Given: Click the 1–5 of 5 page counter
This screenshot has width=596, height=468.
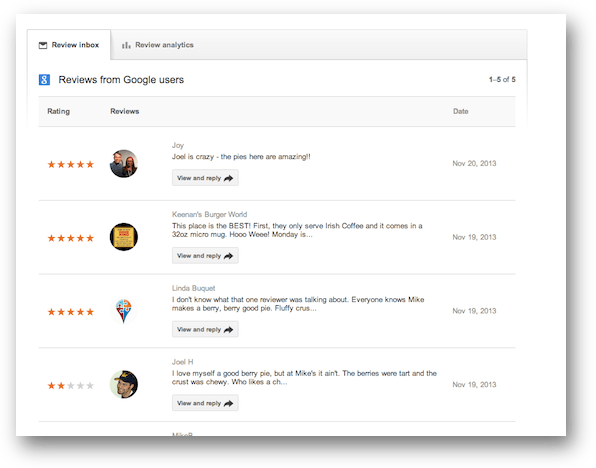Looking at the screenshot, I should pyautogui.click(x=502, y=79).
